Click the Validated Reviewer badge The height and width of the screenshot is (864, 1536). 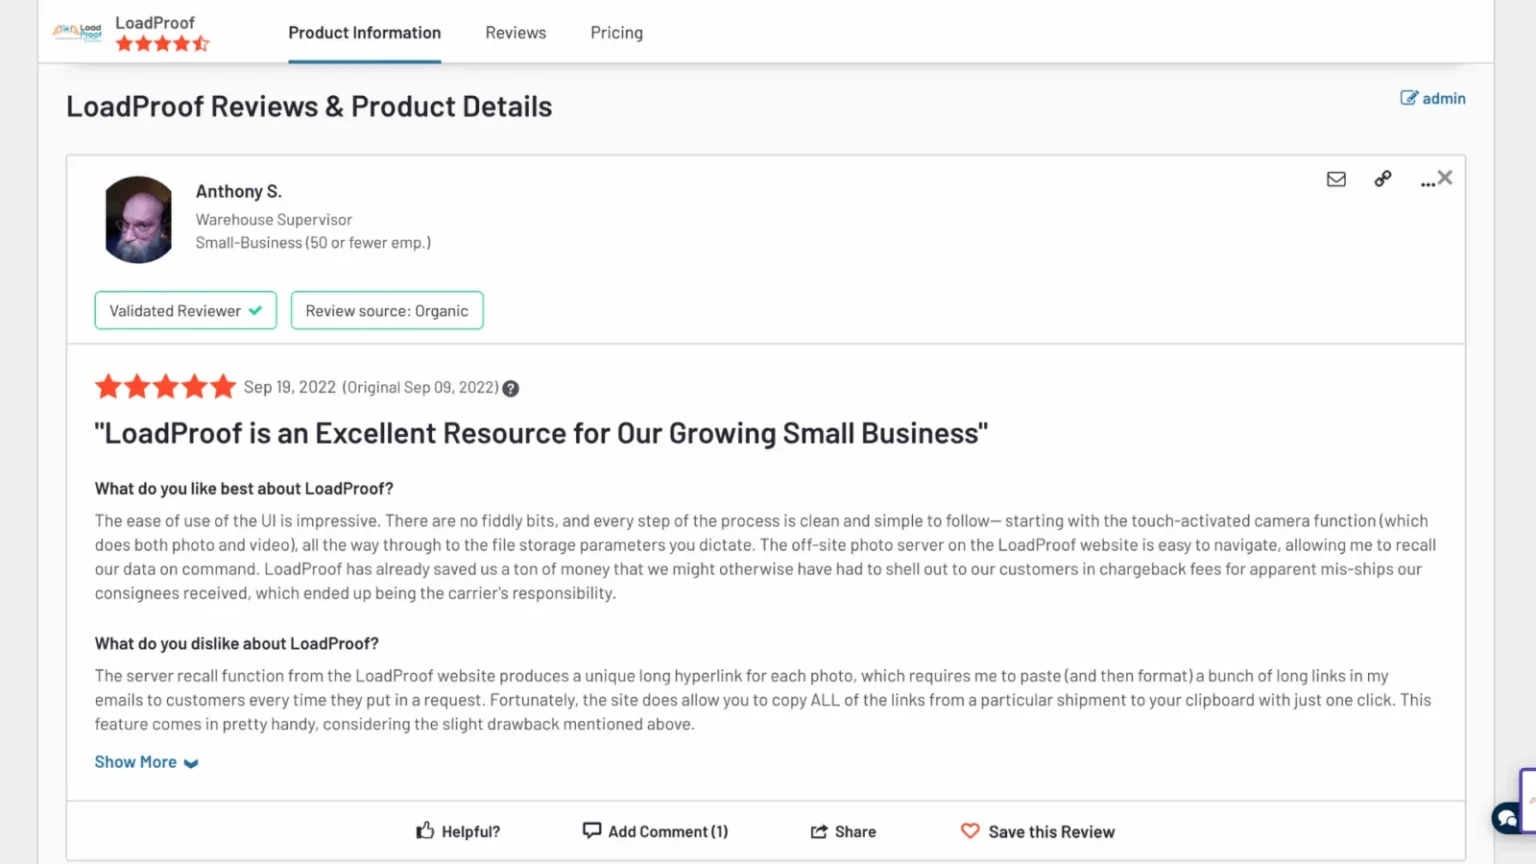pyautogui.click(x=186, y=310)
